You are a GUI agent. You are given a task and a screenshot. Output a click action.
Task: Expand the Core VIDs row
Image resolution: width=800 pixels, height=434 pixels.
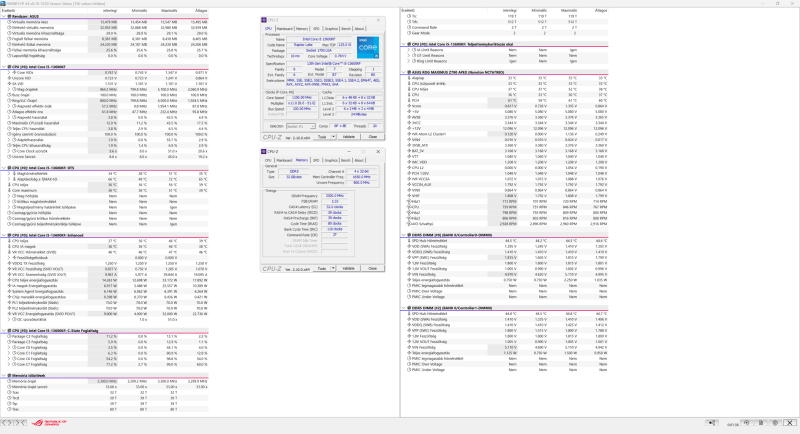[x=9, y=73]
